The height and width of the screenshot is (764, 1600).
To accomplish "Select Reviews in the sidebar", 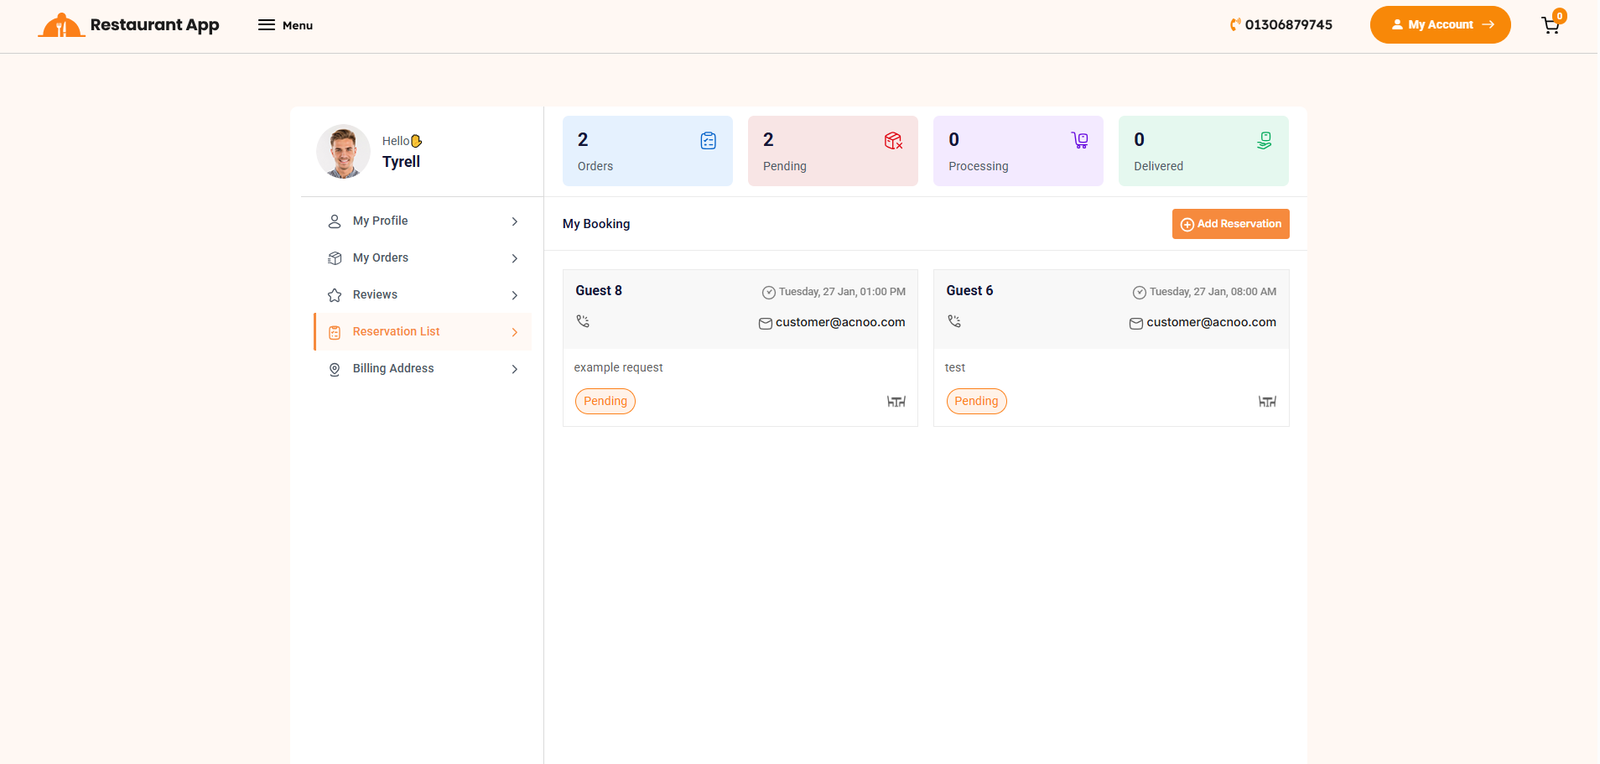I will [375, 295].
